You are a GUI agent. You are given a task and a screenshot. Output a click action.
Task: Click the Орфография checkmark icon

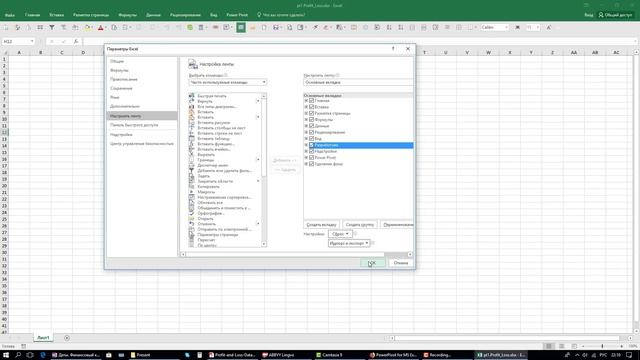191,213
